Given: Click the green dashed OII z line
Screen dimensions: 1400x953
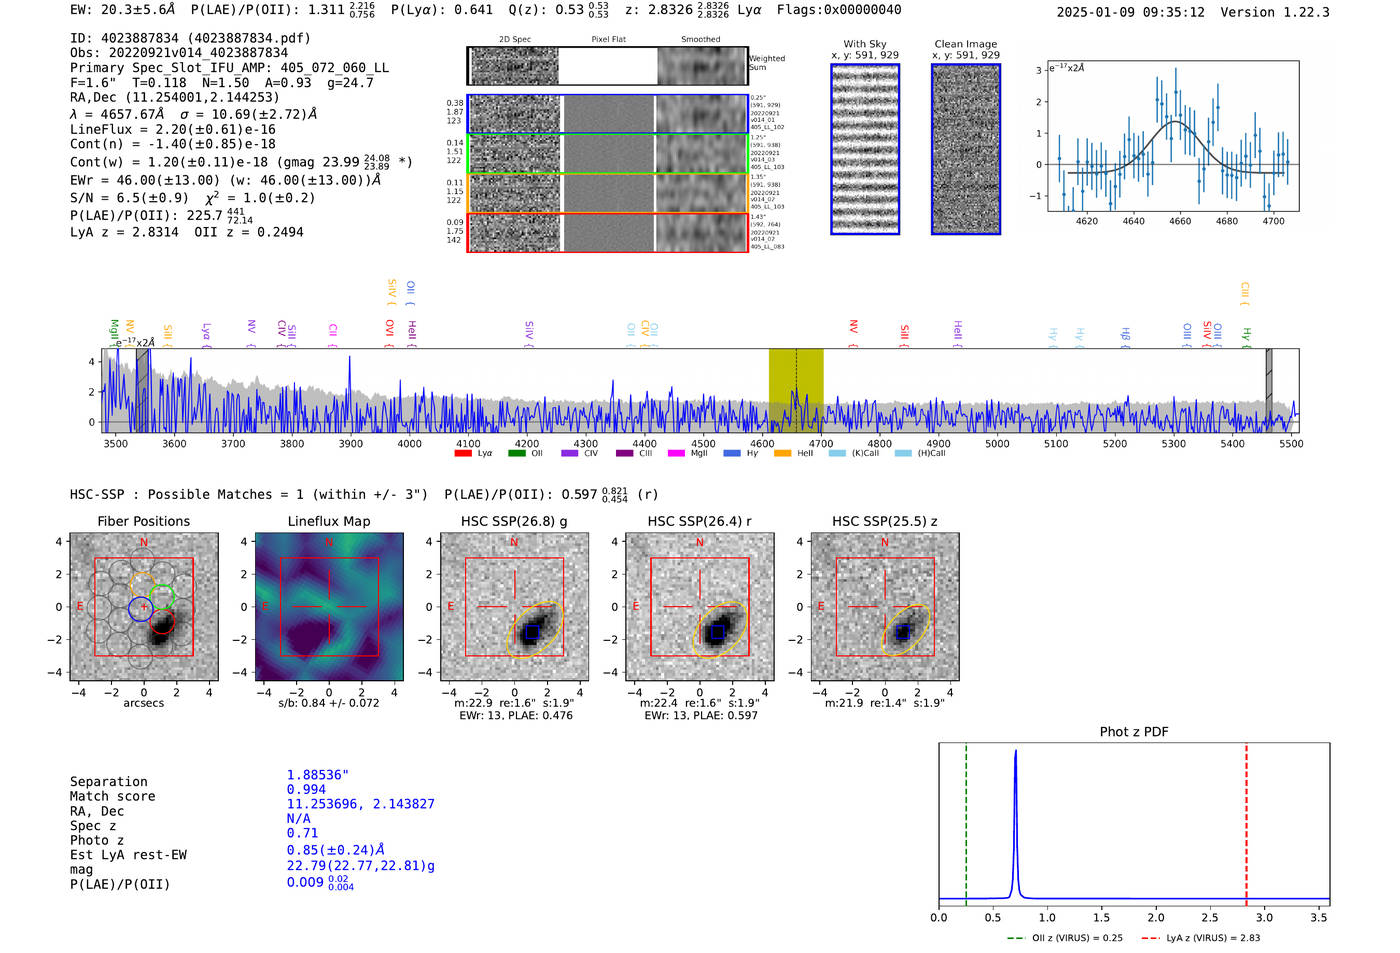Looking at the screenshot, I should [966, 820].
